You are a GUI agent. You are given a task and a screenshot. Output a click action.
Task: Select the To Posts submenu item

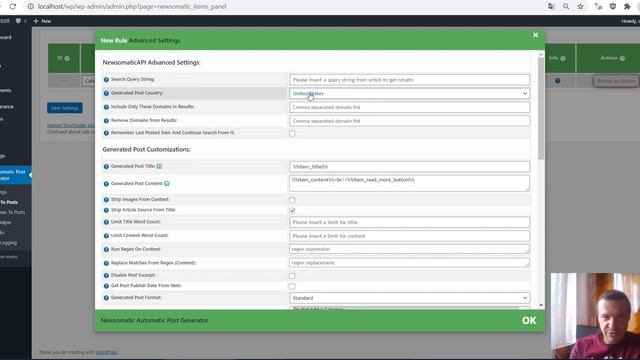coord(9,202)
